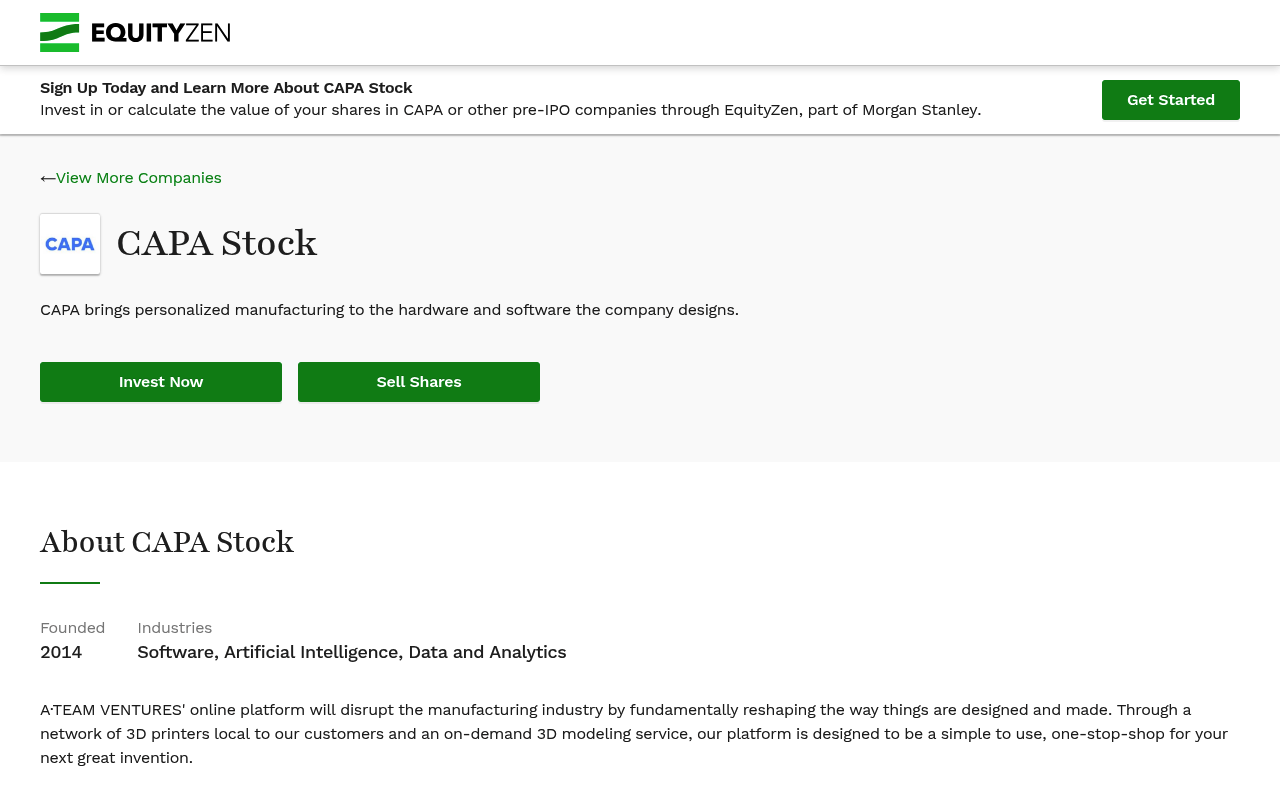Click the left arrow before View More Companies
The width and height of the screenshot is (1280, 800).
(x=48, y=178)
